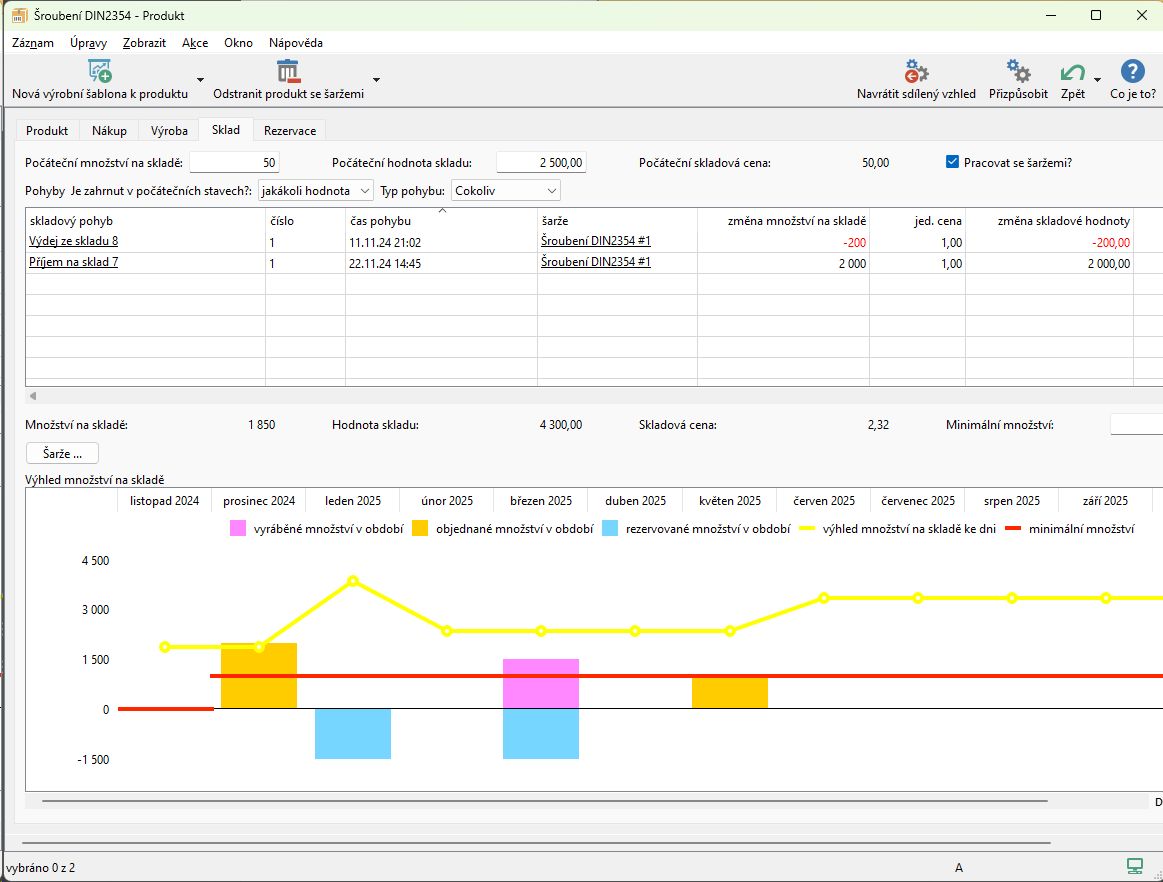Toggle the Pracovat se šaržemi checkbox
The width and height of the screenshot is (1163, 882).
pyautogui.click(x=952, y=162)
